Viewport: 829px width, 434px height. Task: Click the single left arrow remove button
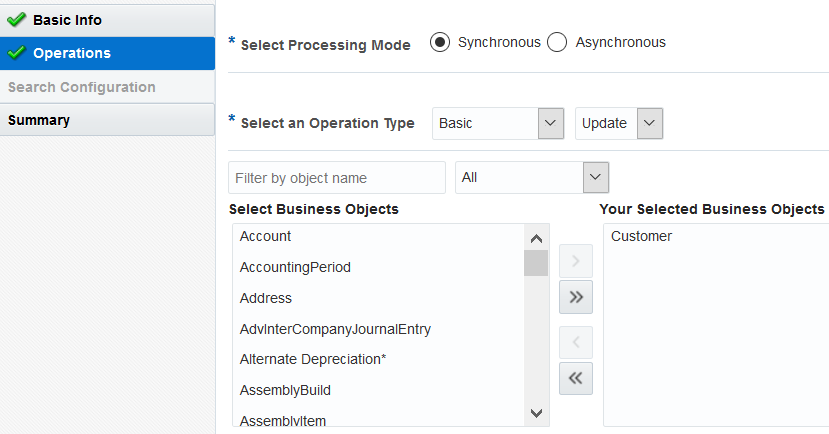(x=576, y=342)
